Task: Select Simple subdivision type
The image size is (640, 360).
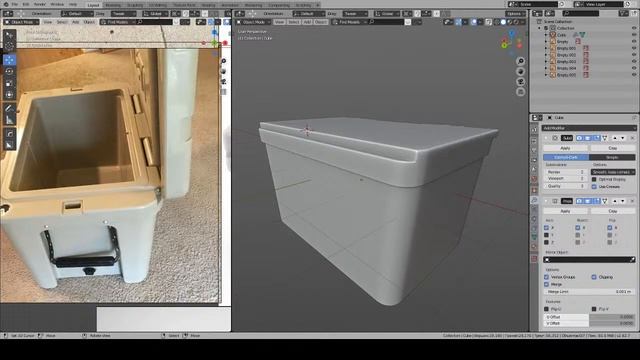Action: (612, 157)
